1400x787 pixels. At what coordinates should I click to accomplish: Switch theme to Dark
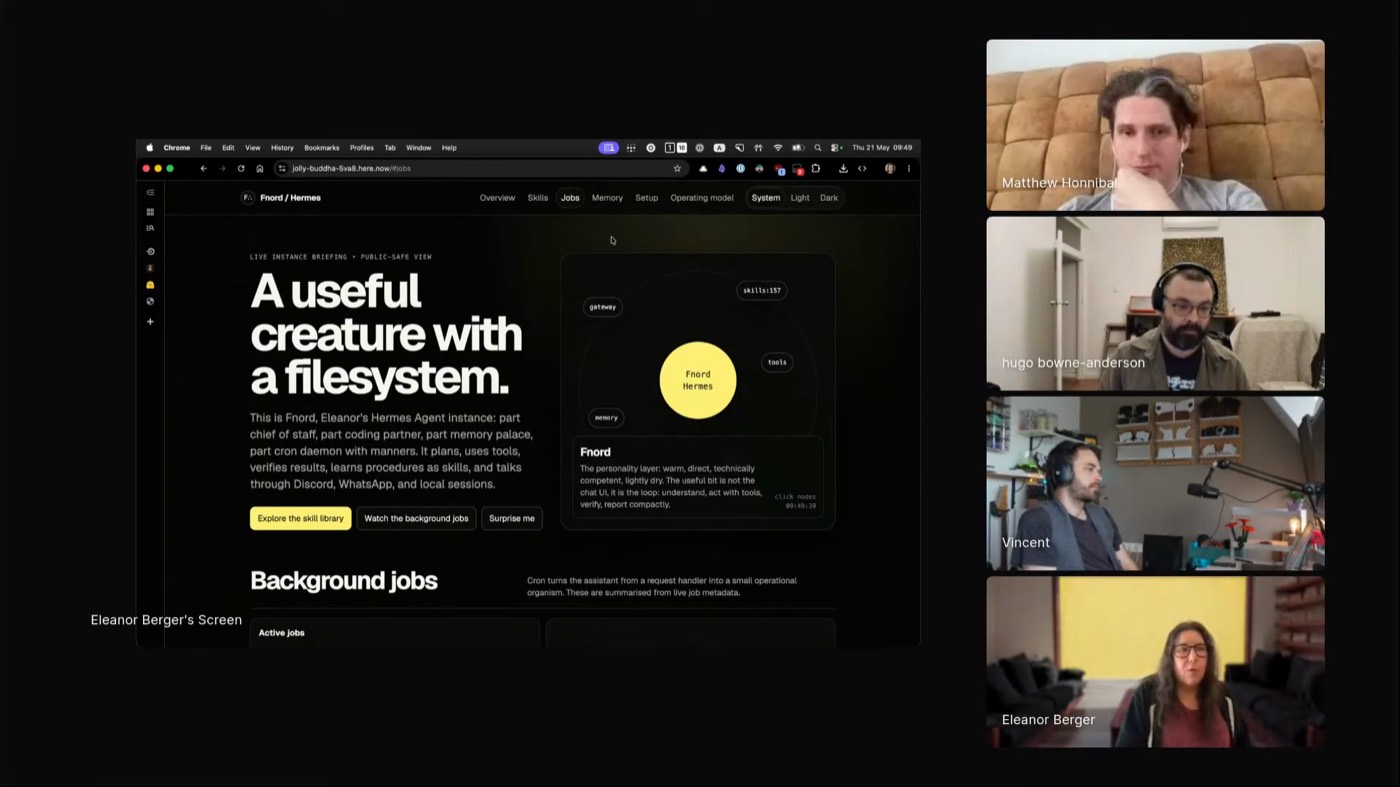pyautogui.click(x=829, y=198)
